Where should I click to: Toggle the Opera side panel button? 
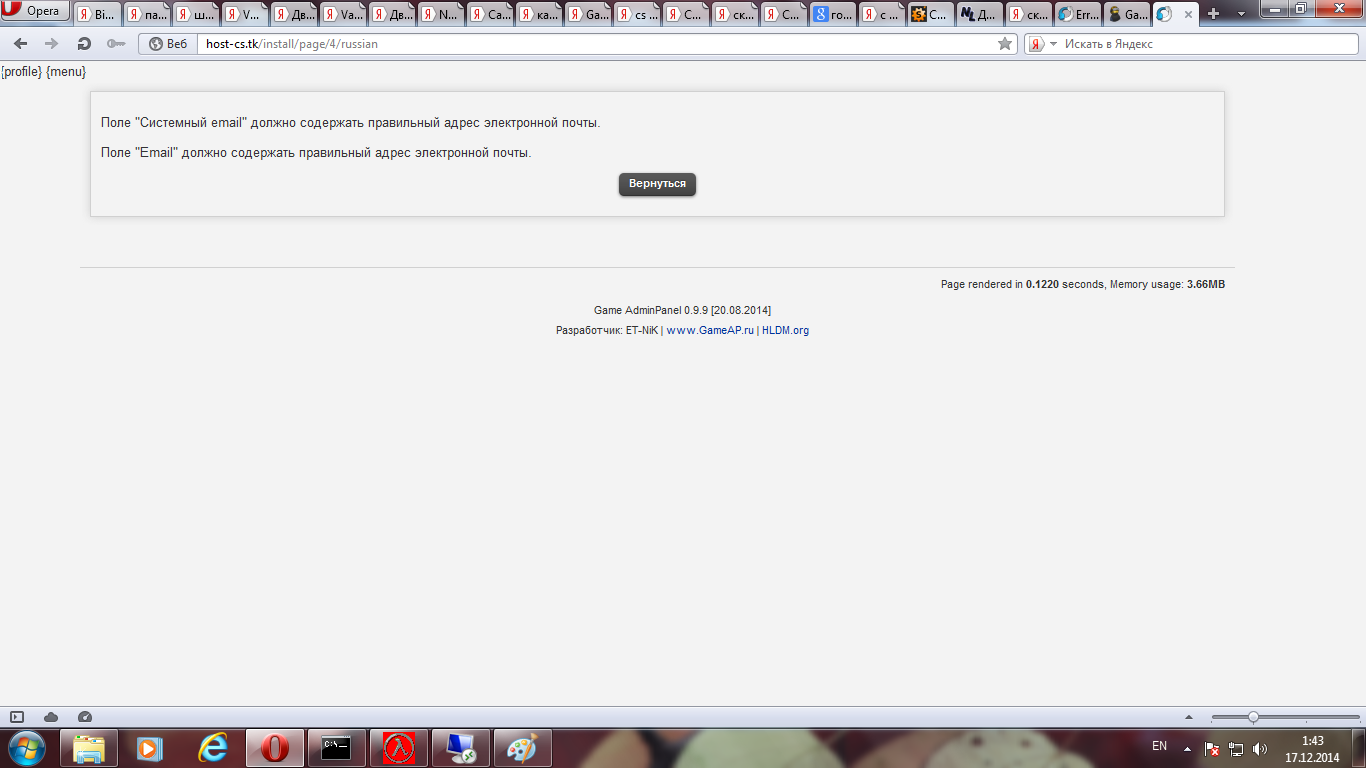(17, 717)
